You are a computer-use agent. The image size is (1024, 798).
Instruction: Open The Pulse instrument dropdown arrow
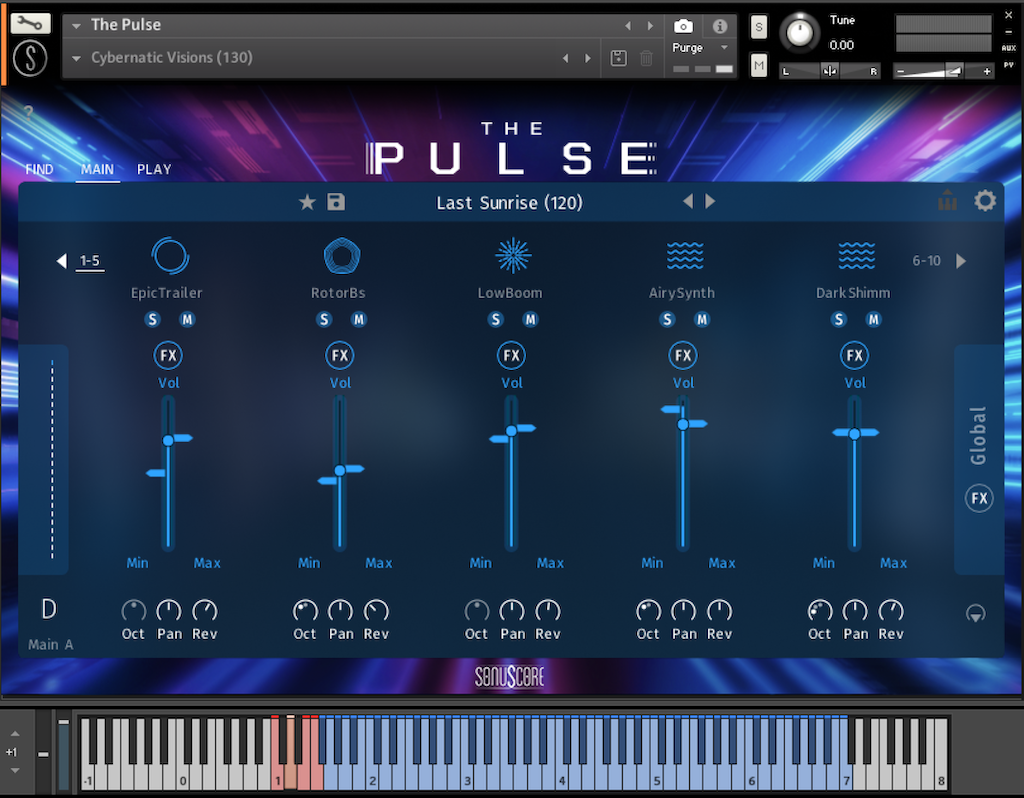(x=76, y=26)
